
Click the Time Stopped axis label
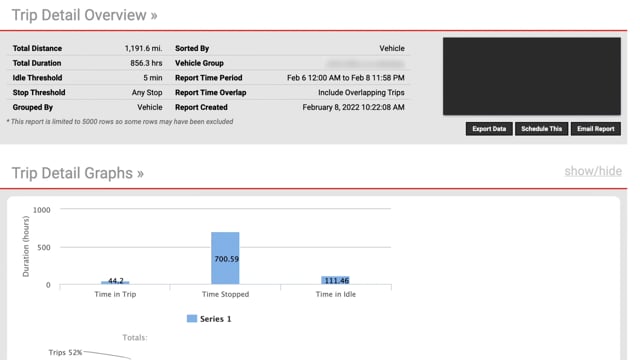point(225,294)
